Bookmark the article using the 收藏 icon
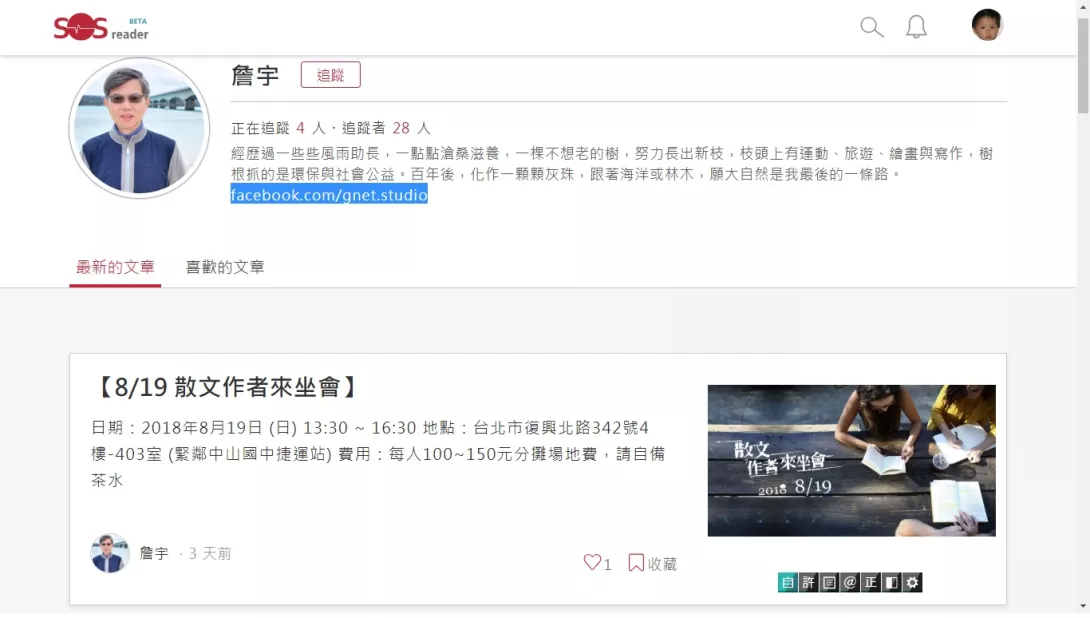This screenshot has width=1090, height=618. coord(635,562)
